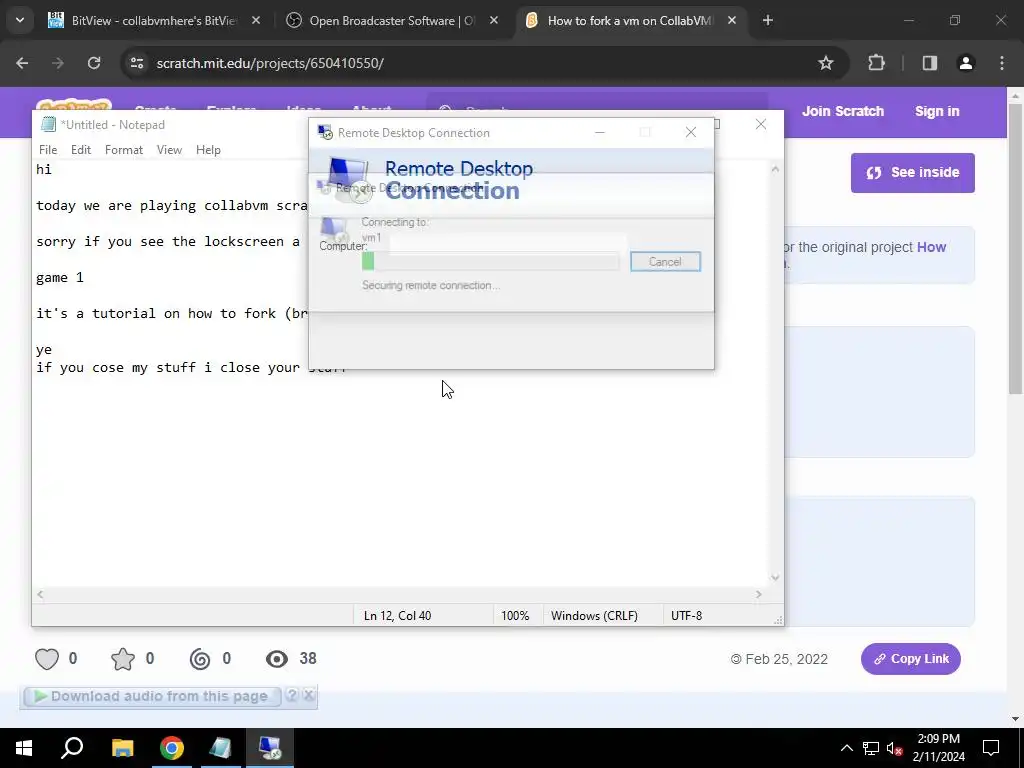The image size is (1024, 768).
Task: Click Download audio from this page
Action: pyautogui.click(x=152, y=696)
